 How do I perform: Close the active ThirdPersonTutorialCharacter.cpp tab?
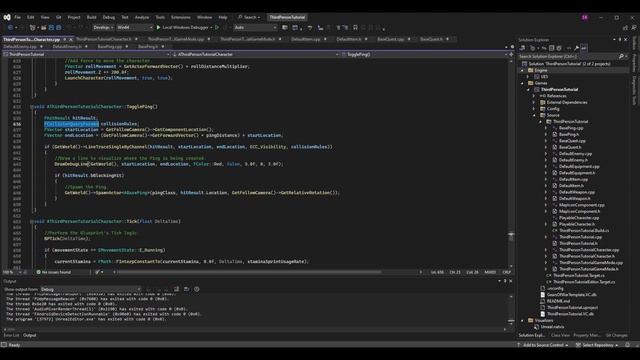click(71, 39)
